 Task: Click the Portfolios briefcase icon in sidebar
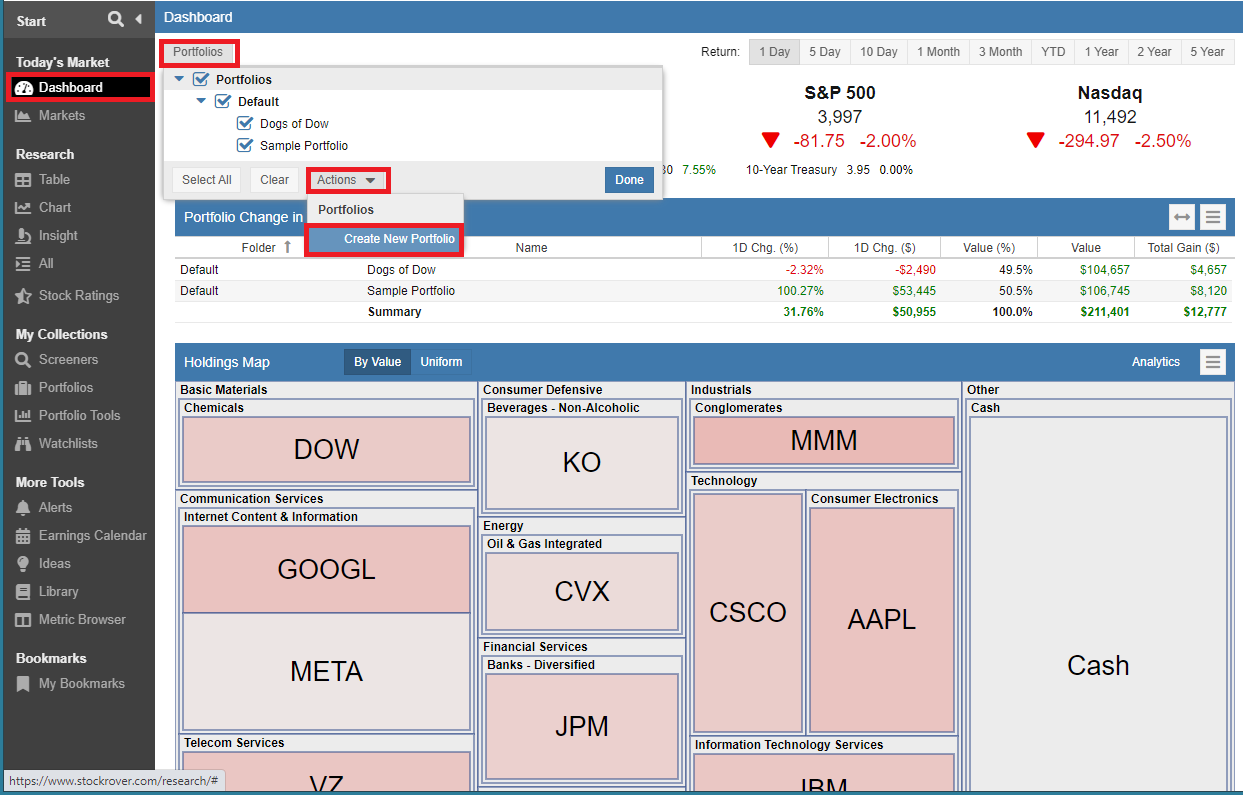[x=24, y=388]
